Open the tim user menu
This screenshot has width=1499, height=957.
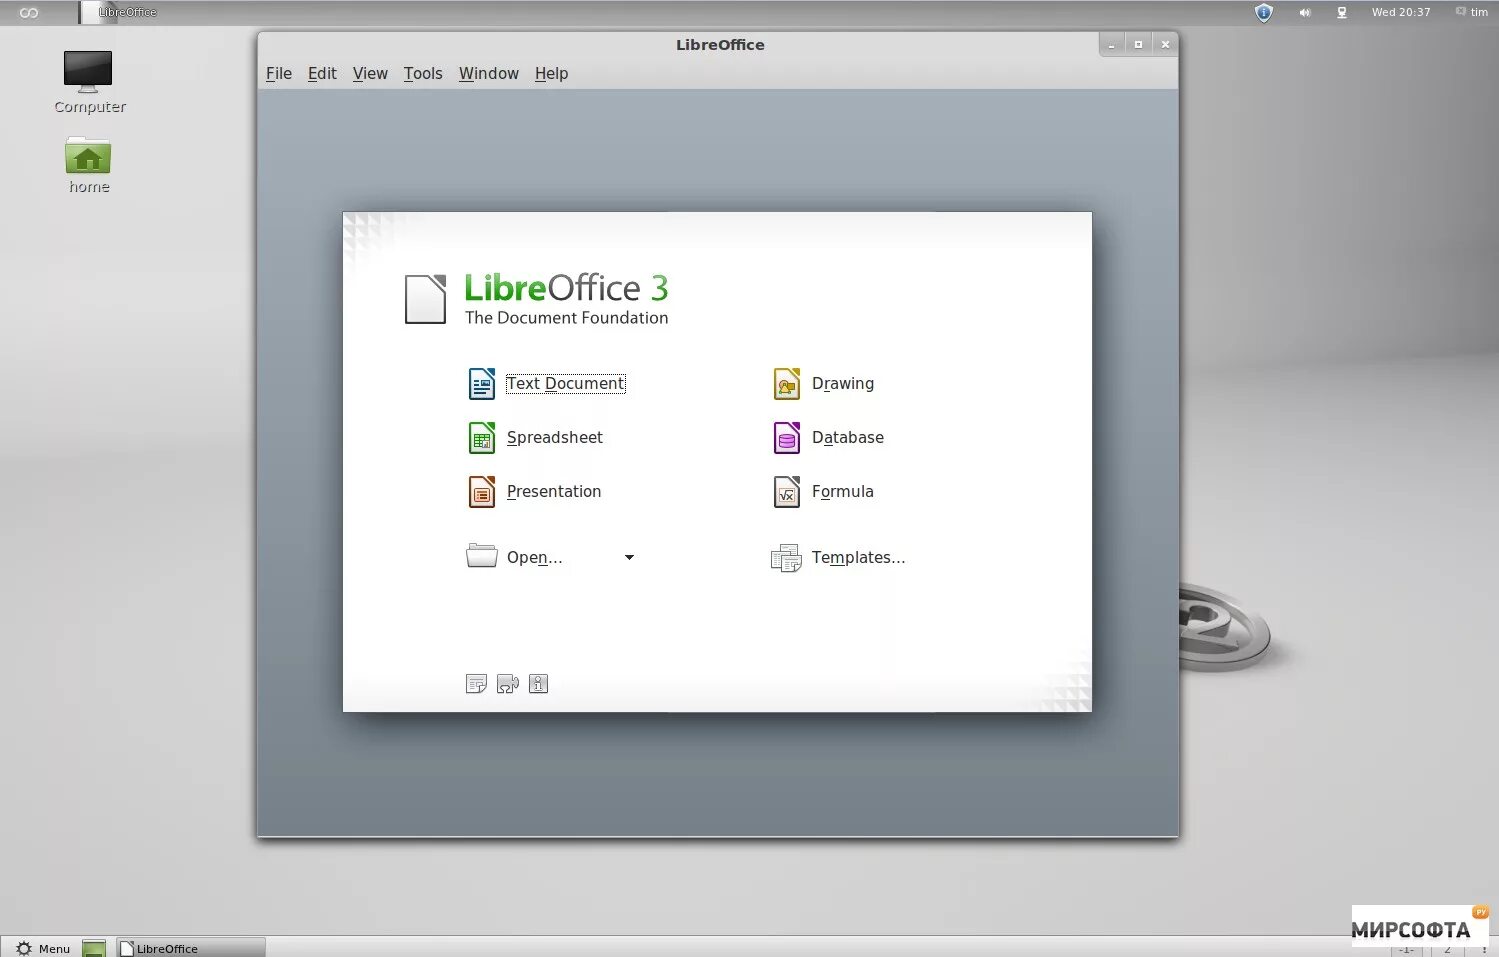(x=1472, y=12)
